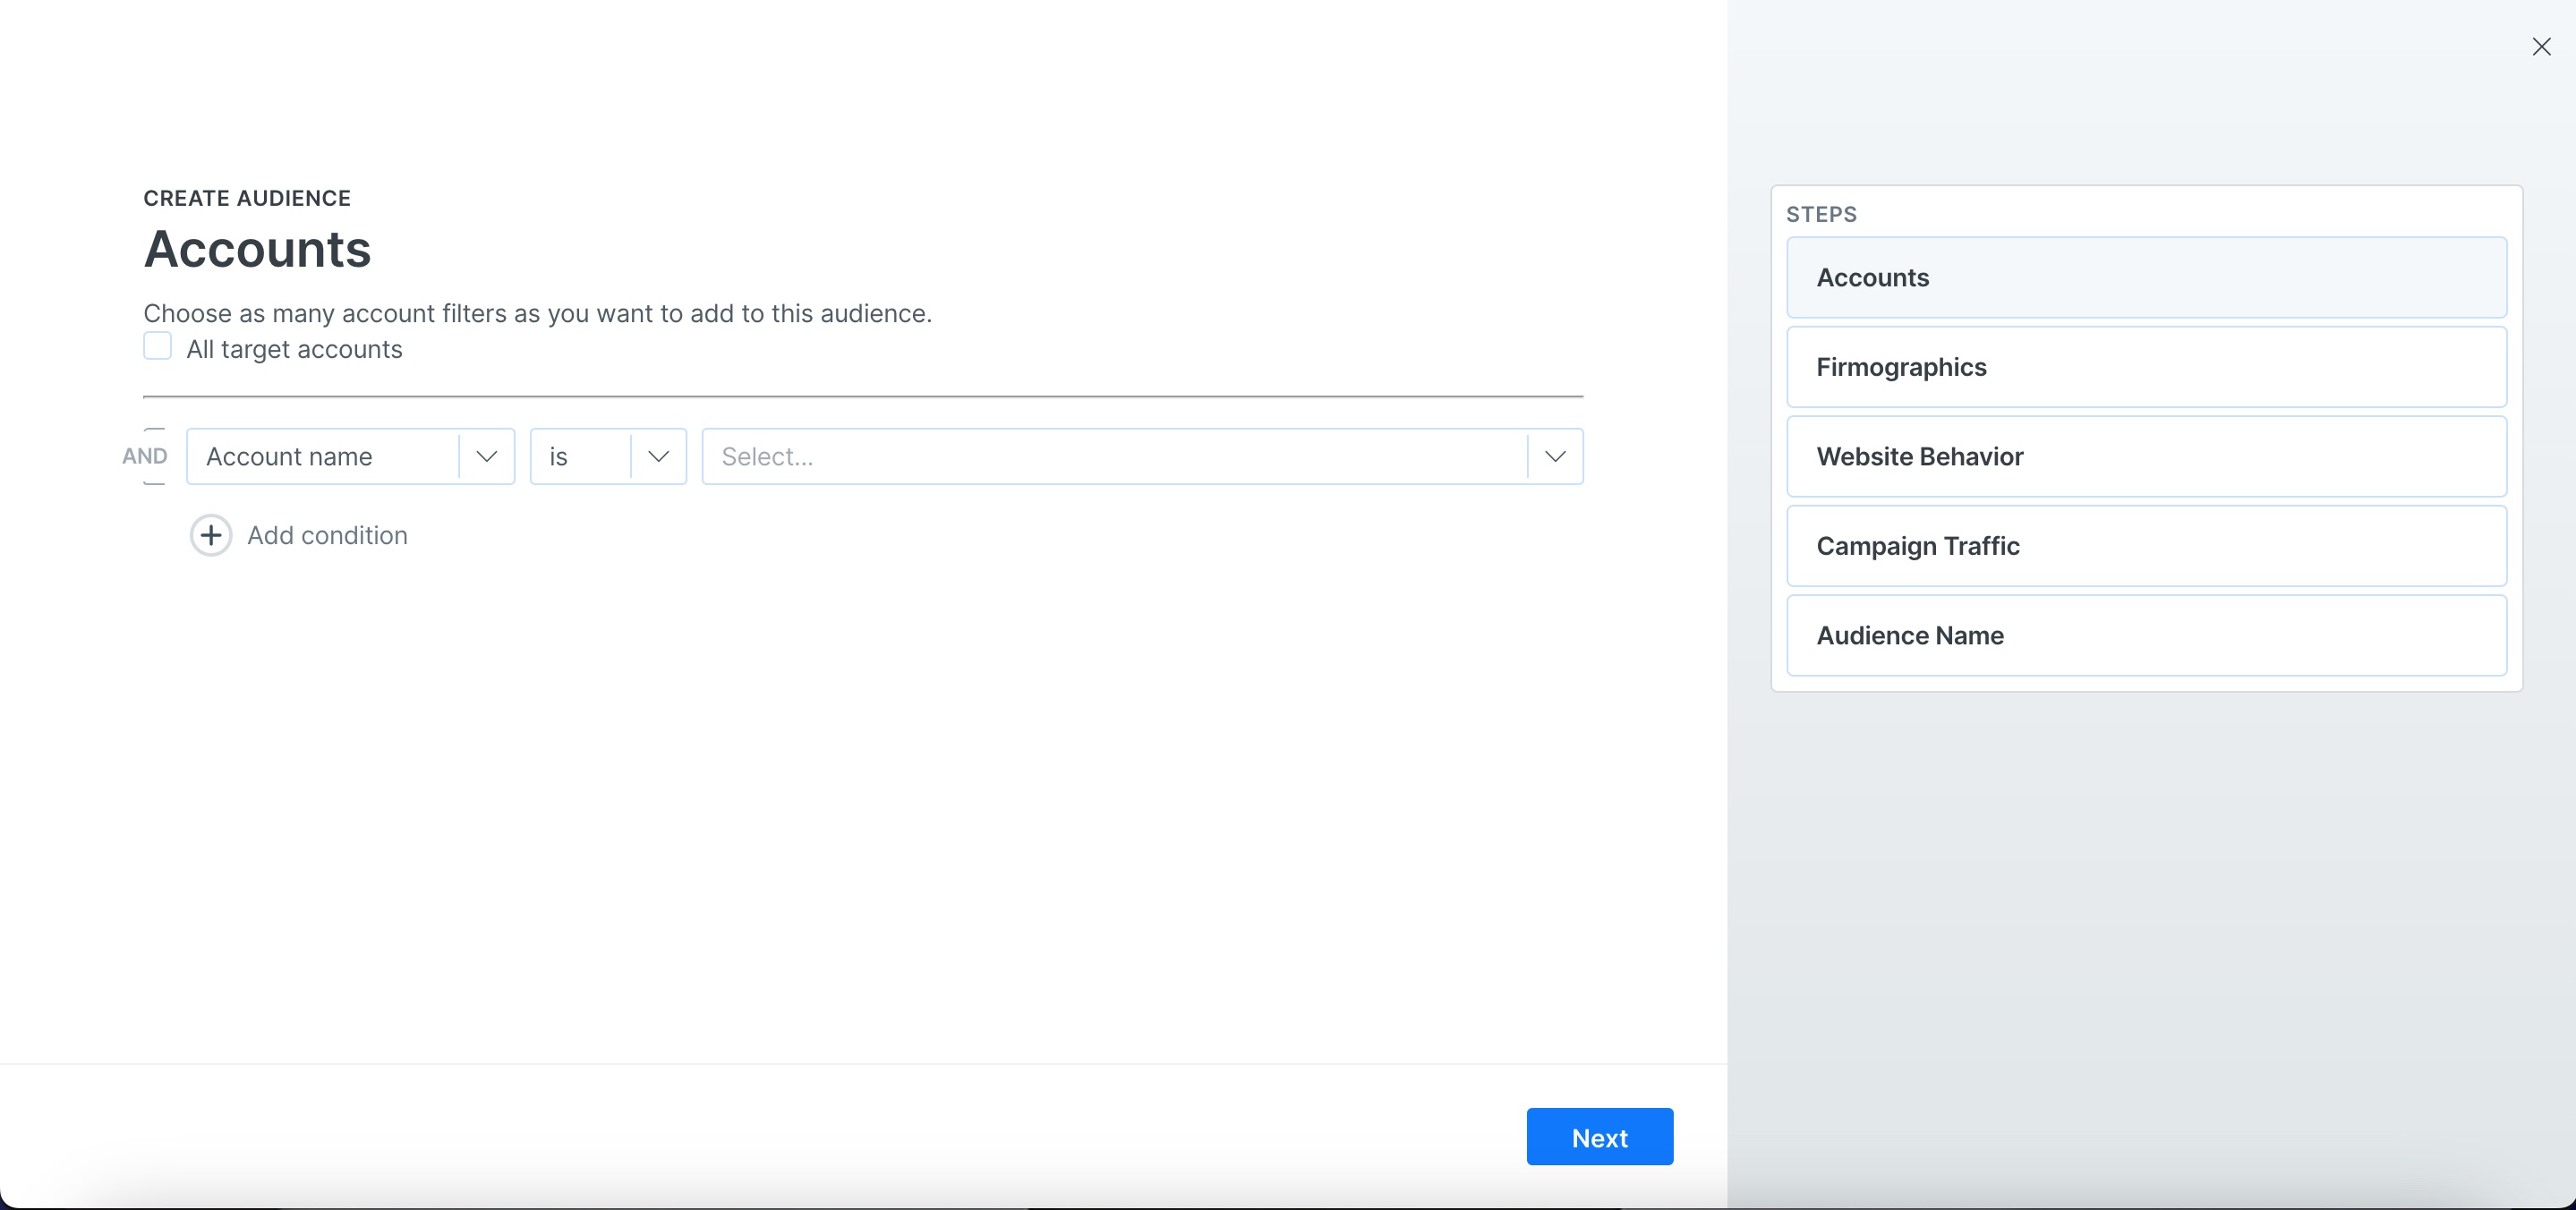Expand the Select... value chevron
The height and width of the screenshot is (1210, 2576).
1555,456
